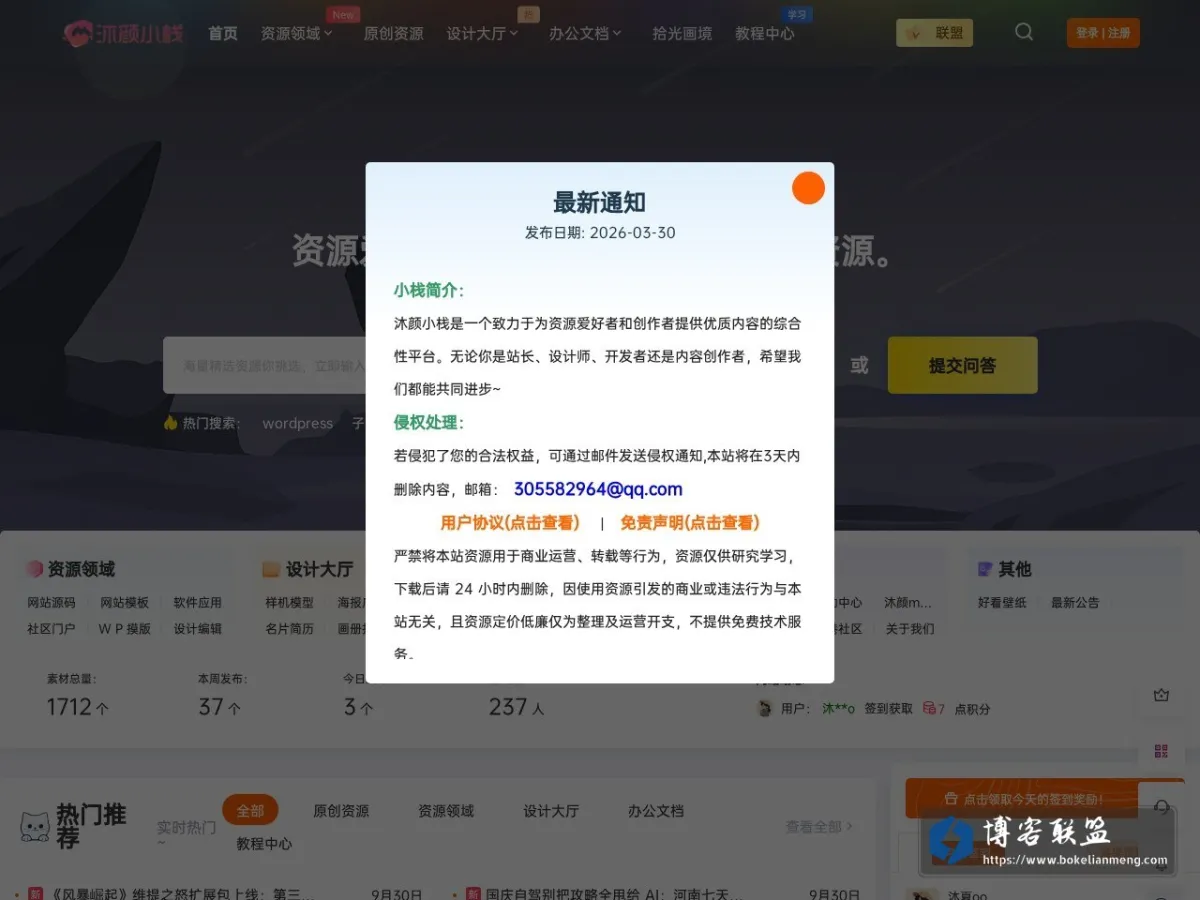Screen dimensions: 1200x900
Task: Open 用户协议(点击查看) link in popup
Action: click(510, 522)
